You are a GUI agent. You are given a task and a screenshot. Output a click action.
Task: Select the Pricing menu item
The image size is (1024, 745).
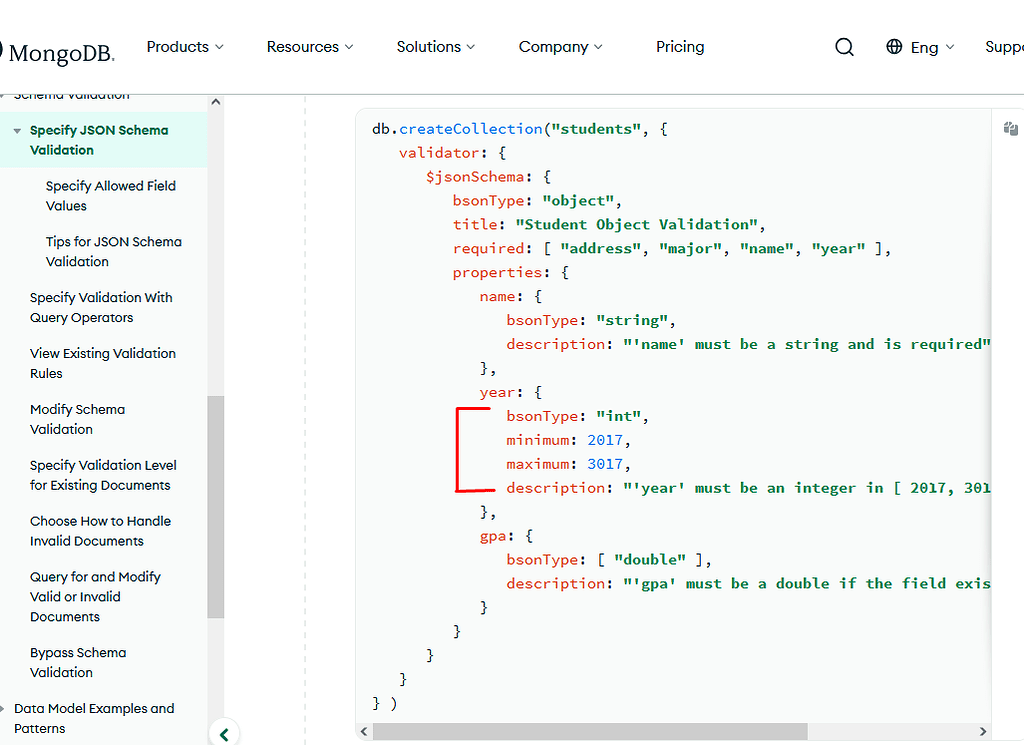[680, 46]
